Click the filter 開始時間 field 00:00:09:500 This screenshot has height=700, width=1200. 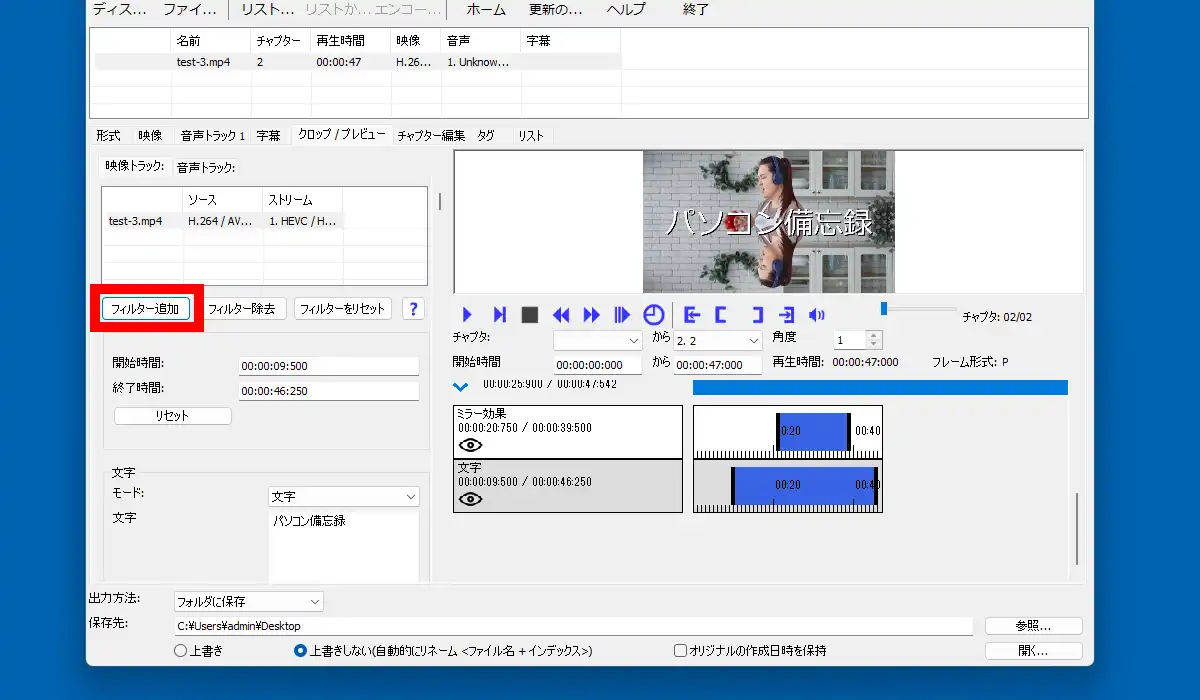coord(329,366)
